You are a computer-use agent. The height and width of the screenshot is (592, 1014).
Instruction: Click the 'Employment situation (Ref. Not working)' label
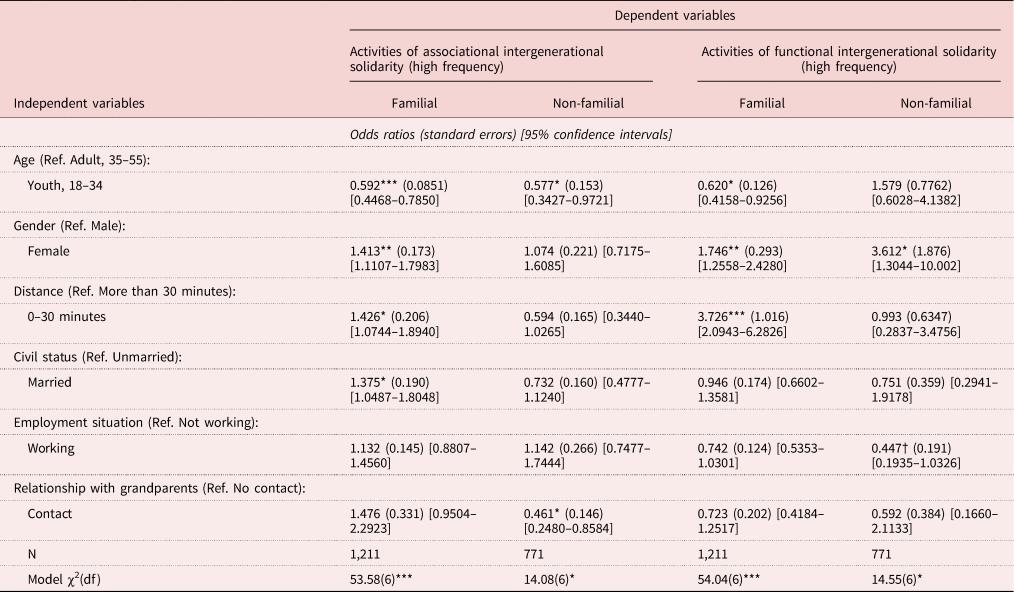click(x=136, y=422)
